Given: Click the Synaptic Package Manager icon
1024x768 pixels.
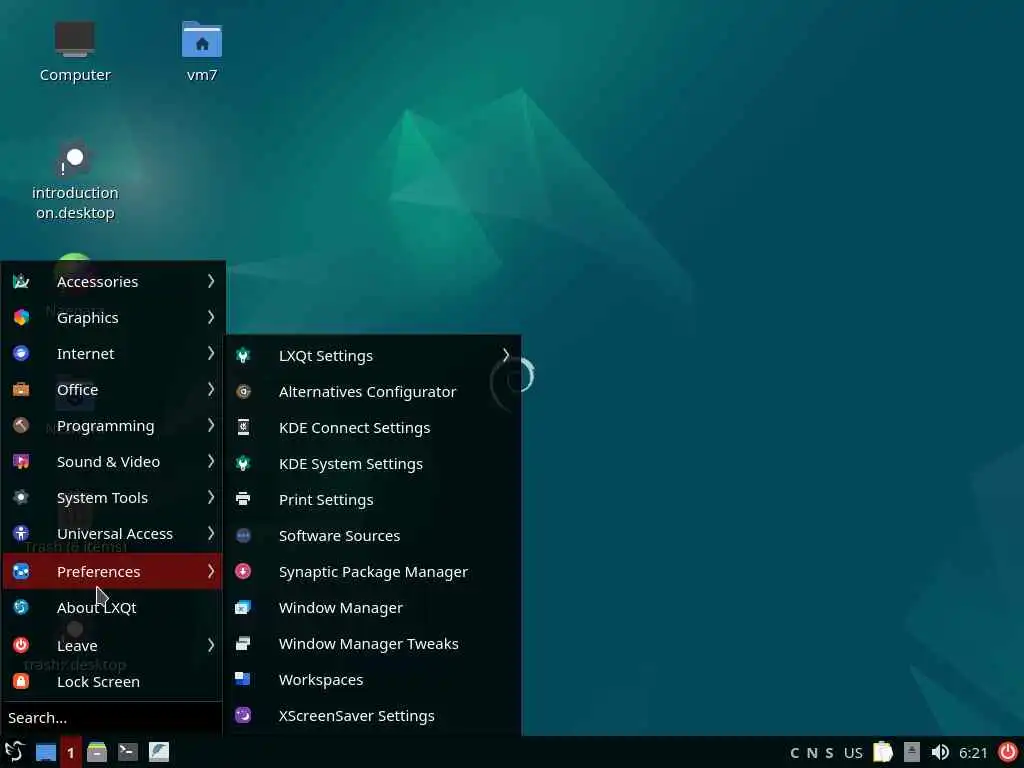Looking at the screenshot, I should [243, 571].
